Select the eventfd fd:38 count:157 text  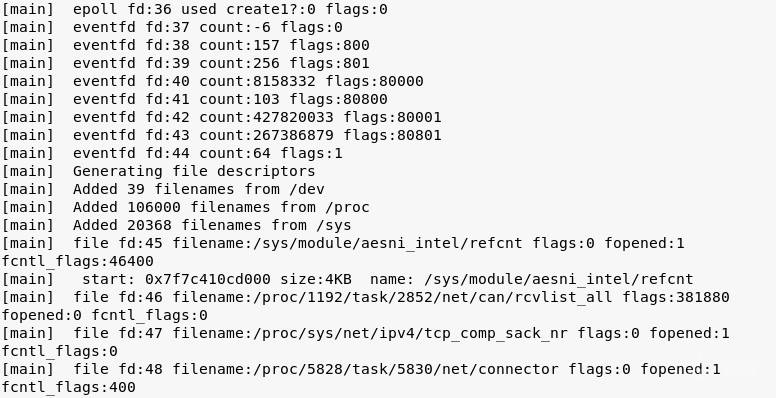point(176,45)
